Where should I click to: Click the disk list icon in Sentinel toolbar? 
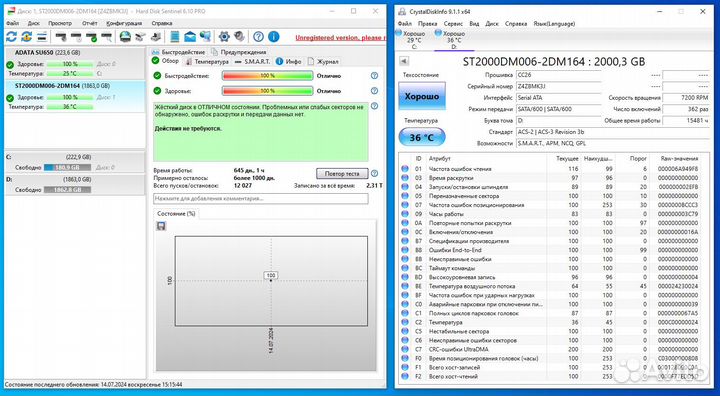point(42,37)
